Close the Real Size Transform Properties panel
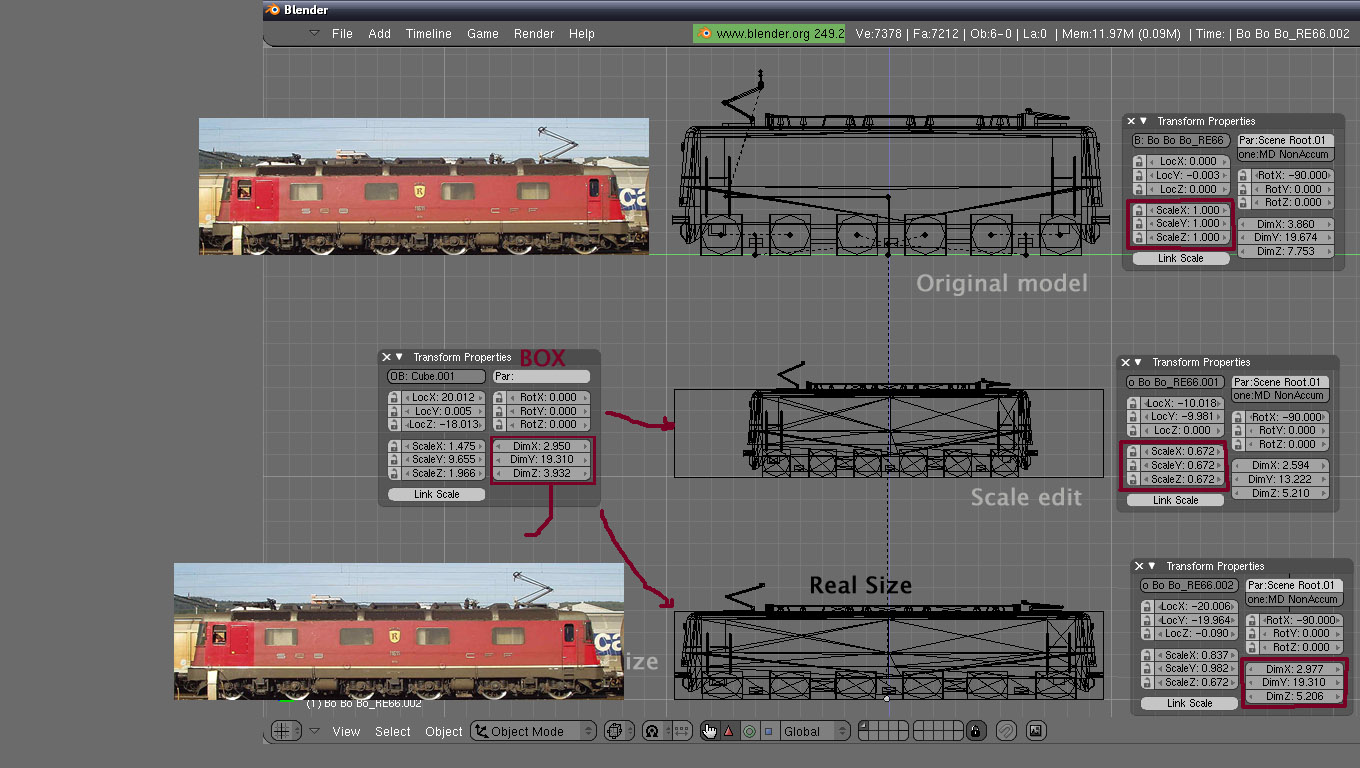Screen dimensions: 1360x768 tap(1139, 566)
